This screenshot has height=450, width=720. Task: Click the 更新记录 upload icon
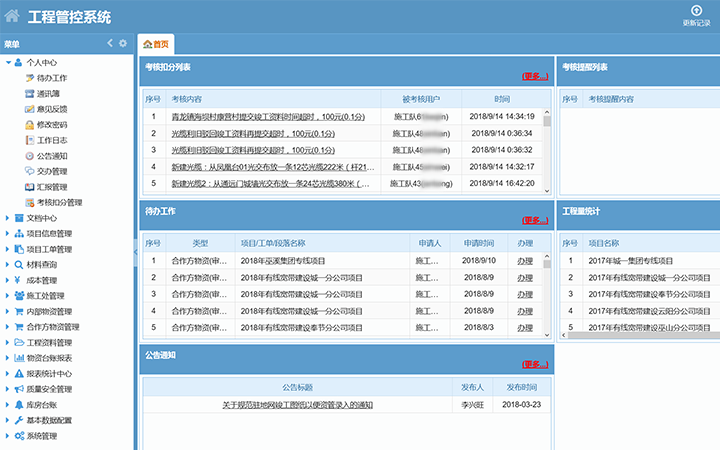tap(696, 10)
